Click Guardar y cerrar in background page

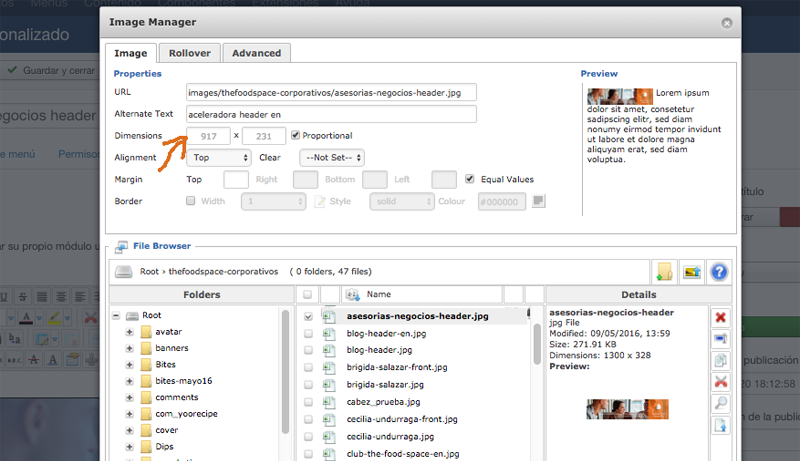coord(51,70)
